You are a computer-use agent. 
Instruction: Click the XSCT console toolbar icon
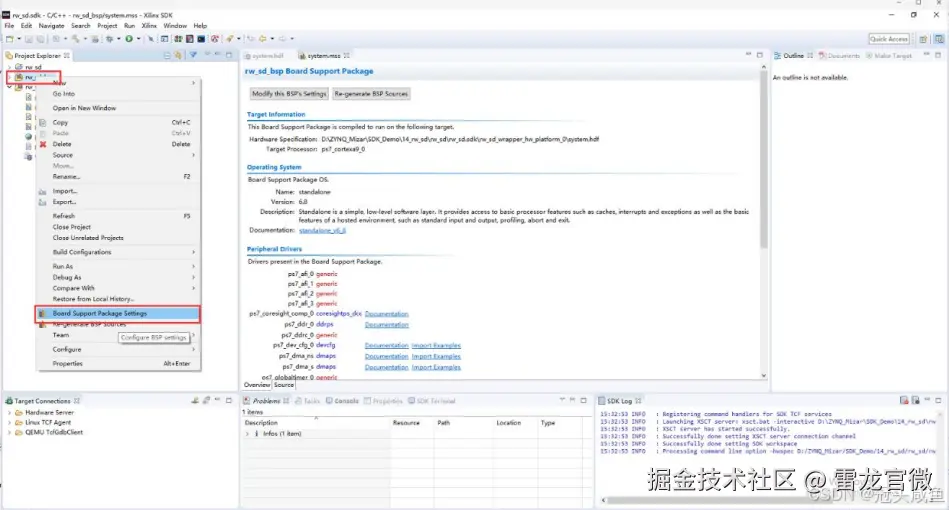click(201, 39)
